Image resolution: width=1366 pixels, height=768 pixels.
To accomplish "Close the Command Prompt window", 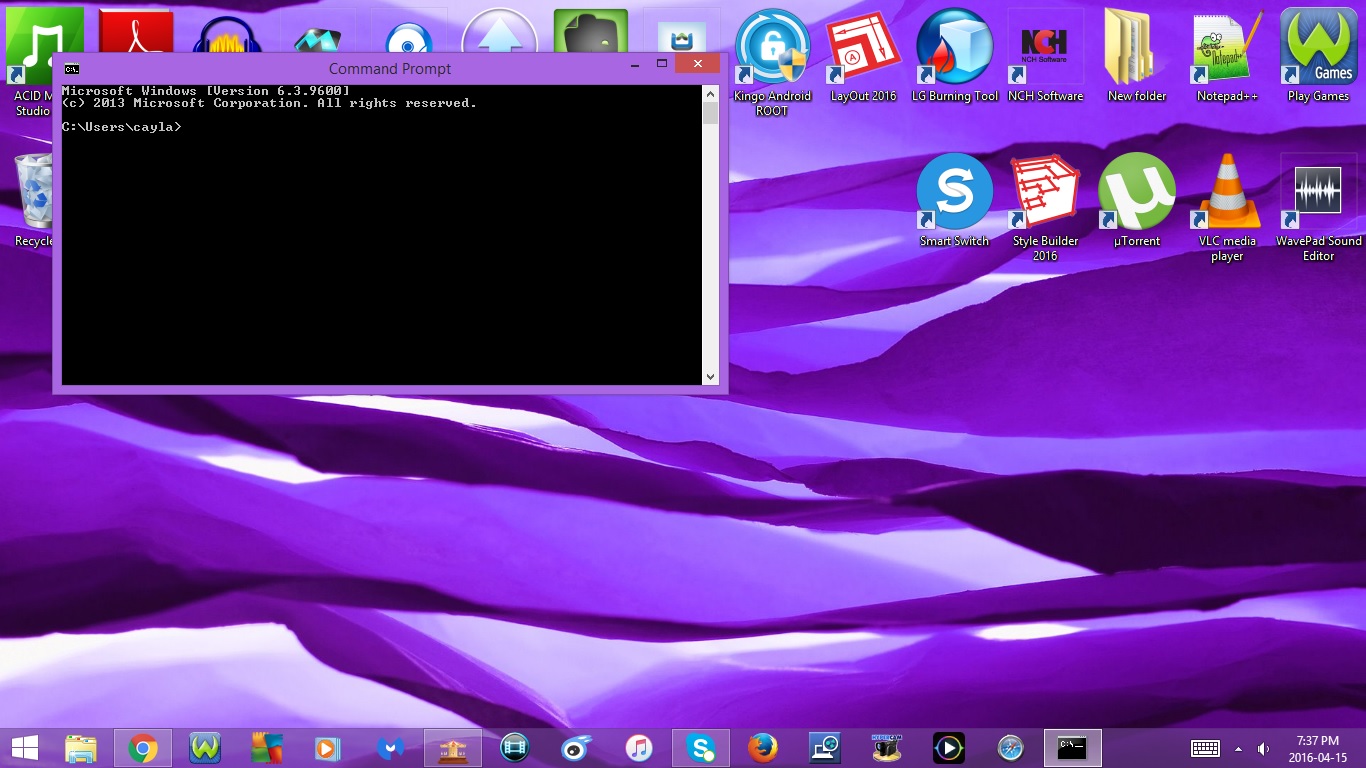I will click(x=697, y=64).
